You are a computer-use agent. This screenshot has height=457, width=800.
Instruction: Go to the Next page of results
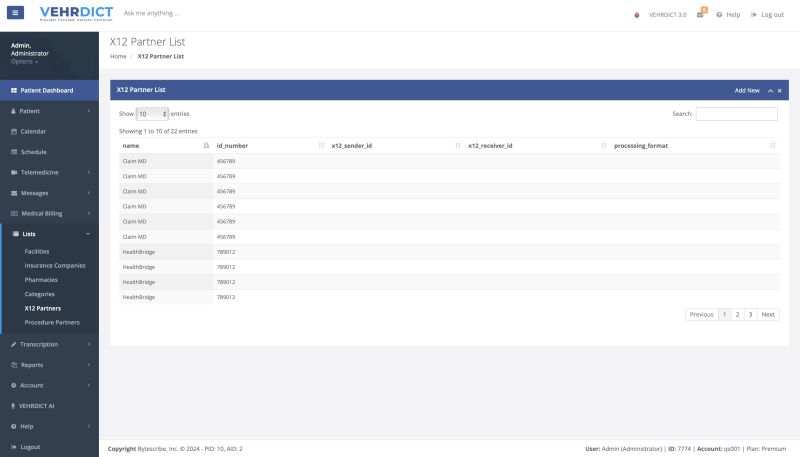point(767,314)
